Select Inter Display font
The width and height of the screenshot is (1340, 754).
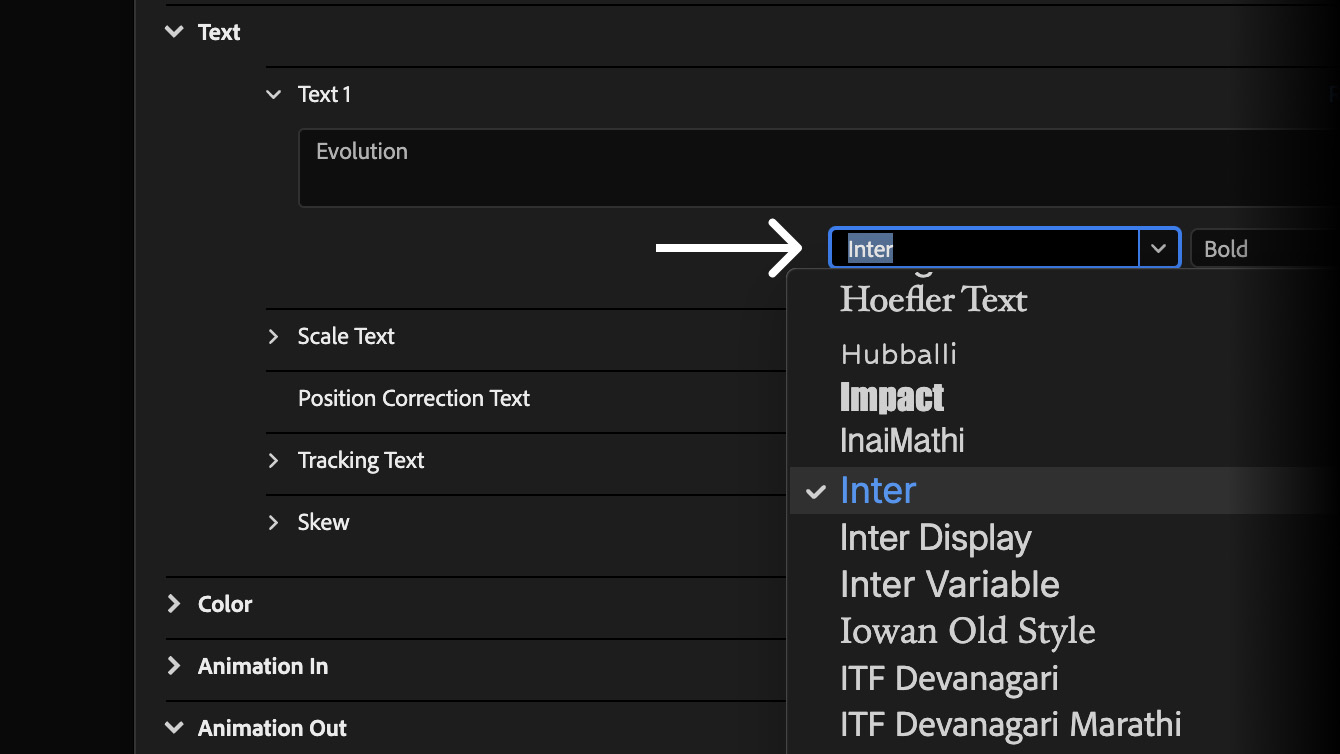coord(935,538)
